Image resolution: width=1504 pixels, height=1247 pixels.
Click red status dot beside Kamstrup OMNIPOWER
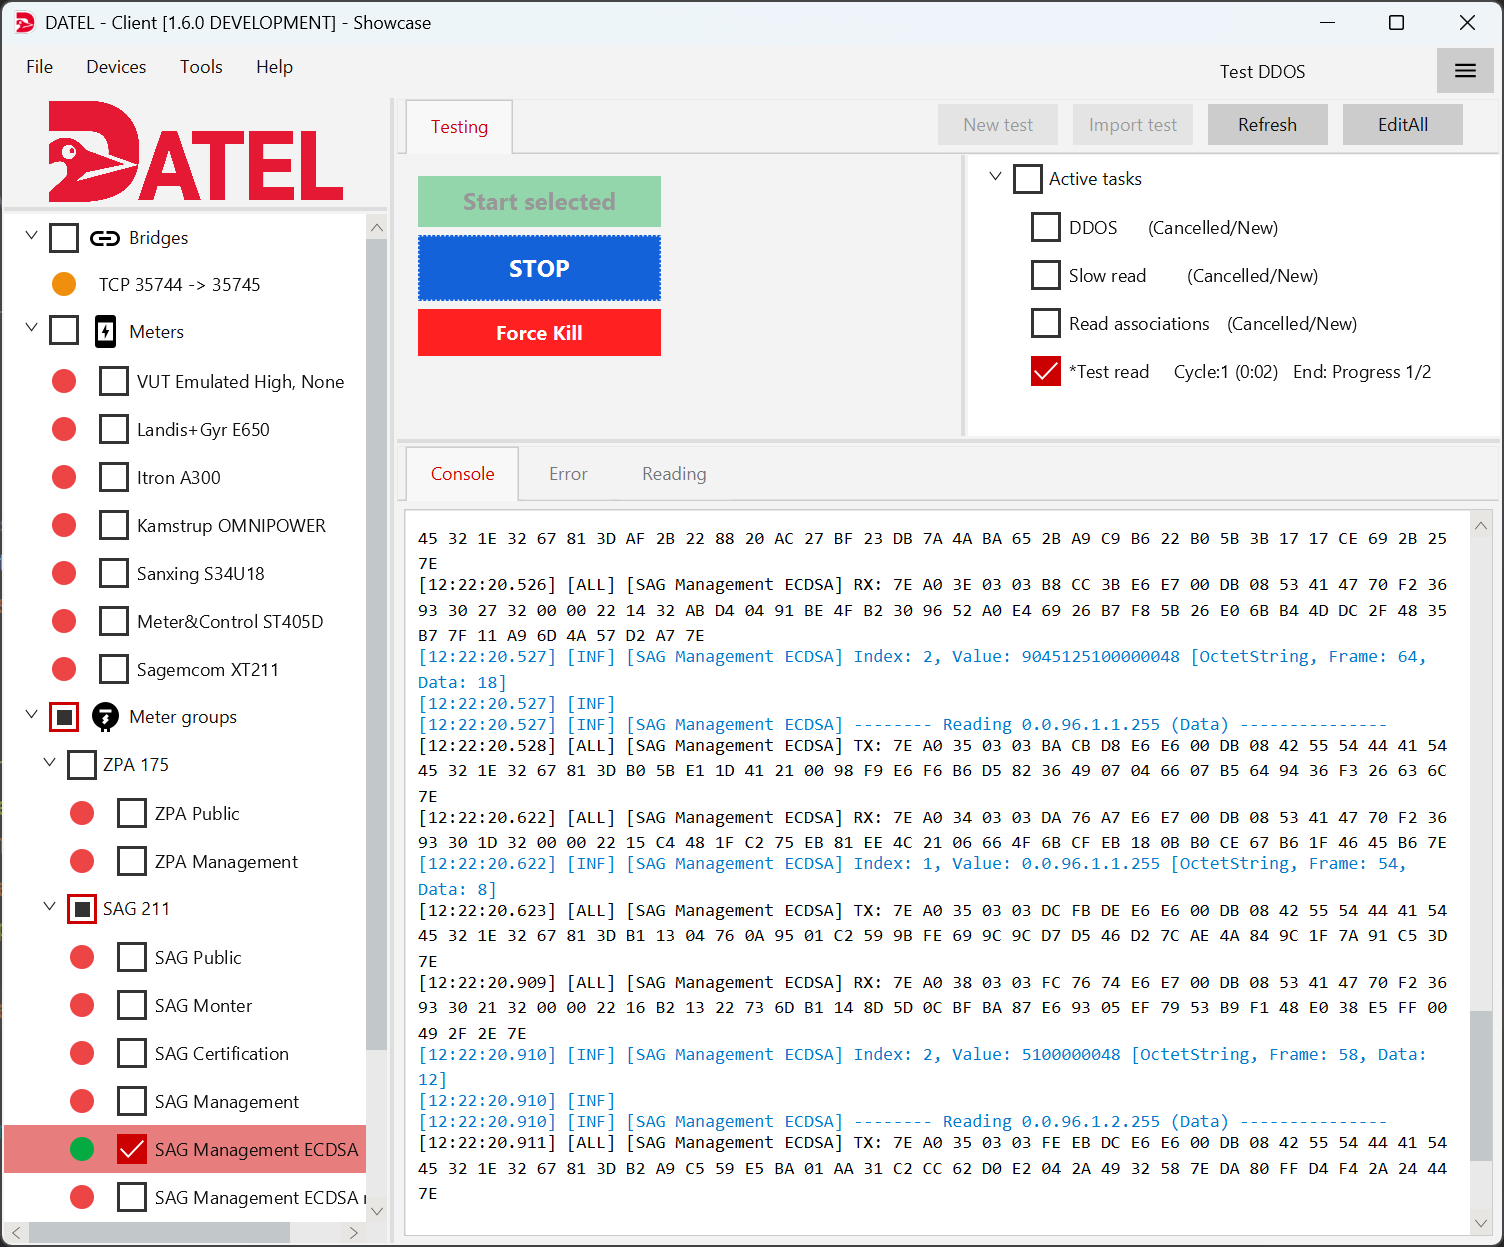(64, 525)
